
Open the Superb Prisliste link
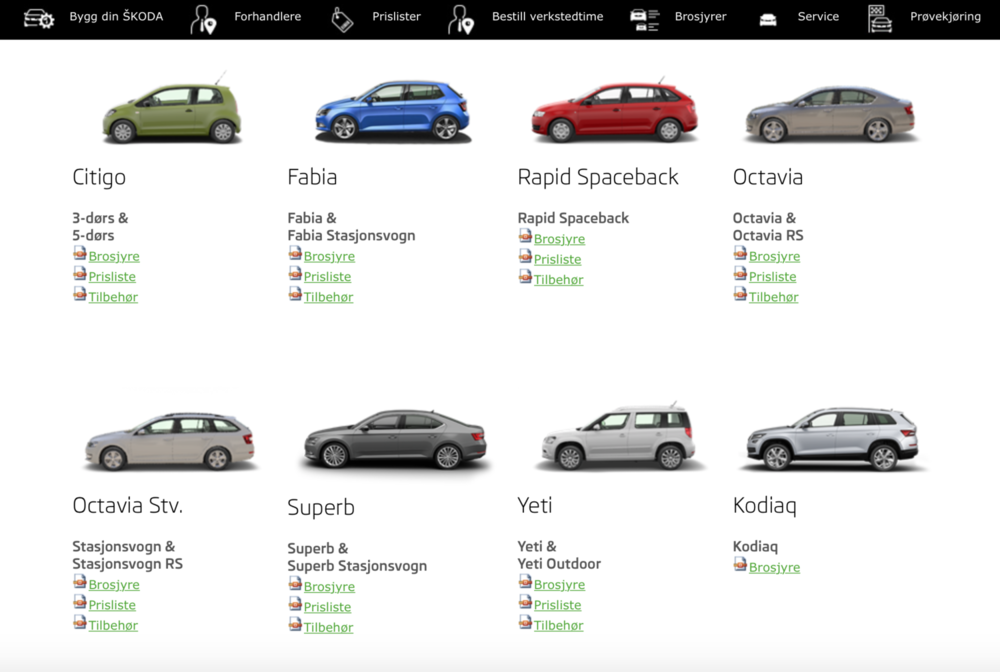point(327,607)
